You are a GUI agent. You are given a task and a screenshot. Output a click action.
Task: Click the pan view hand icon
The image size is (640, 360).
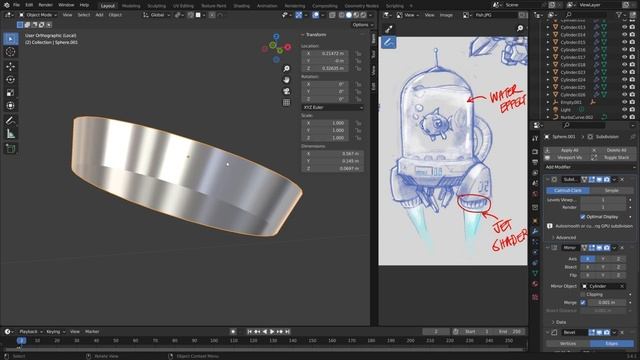(x=287, y=80)
